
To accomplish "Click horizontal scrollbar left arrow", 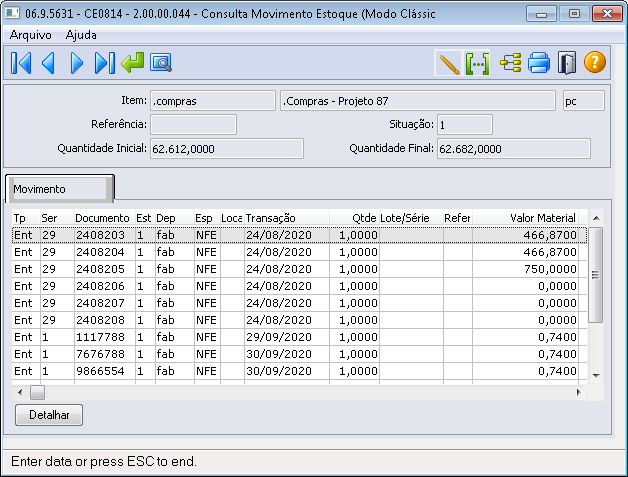I will pyautogui.click(x=20, y=392).
